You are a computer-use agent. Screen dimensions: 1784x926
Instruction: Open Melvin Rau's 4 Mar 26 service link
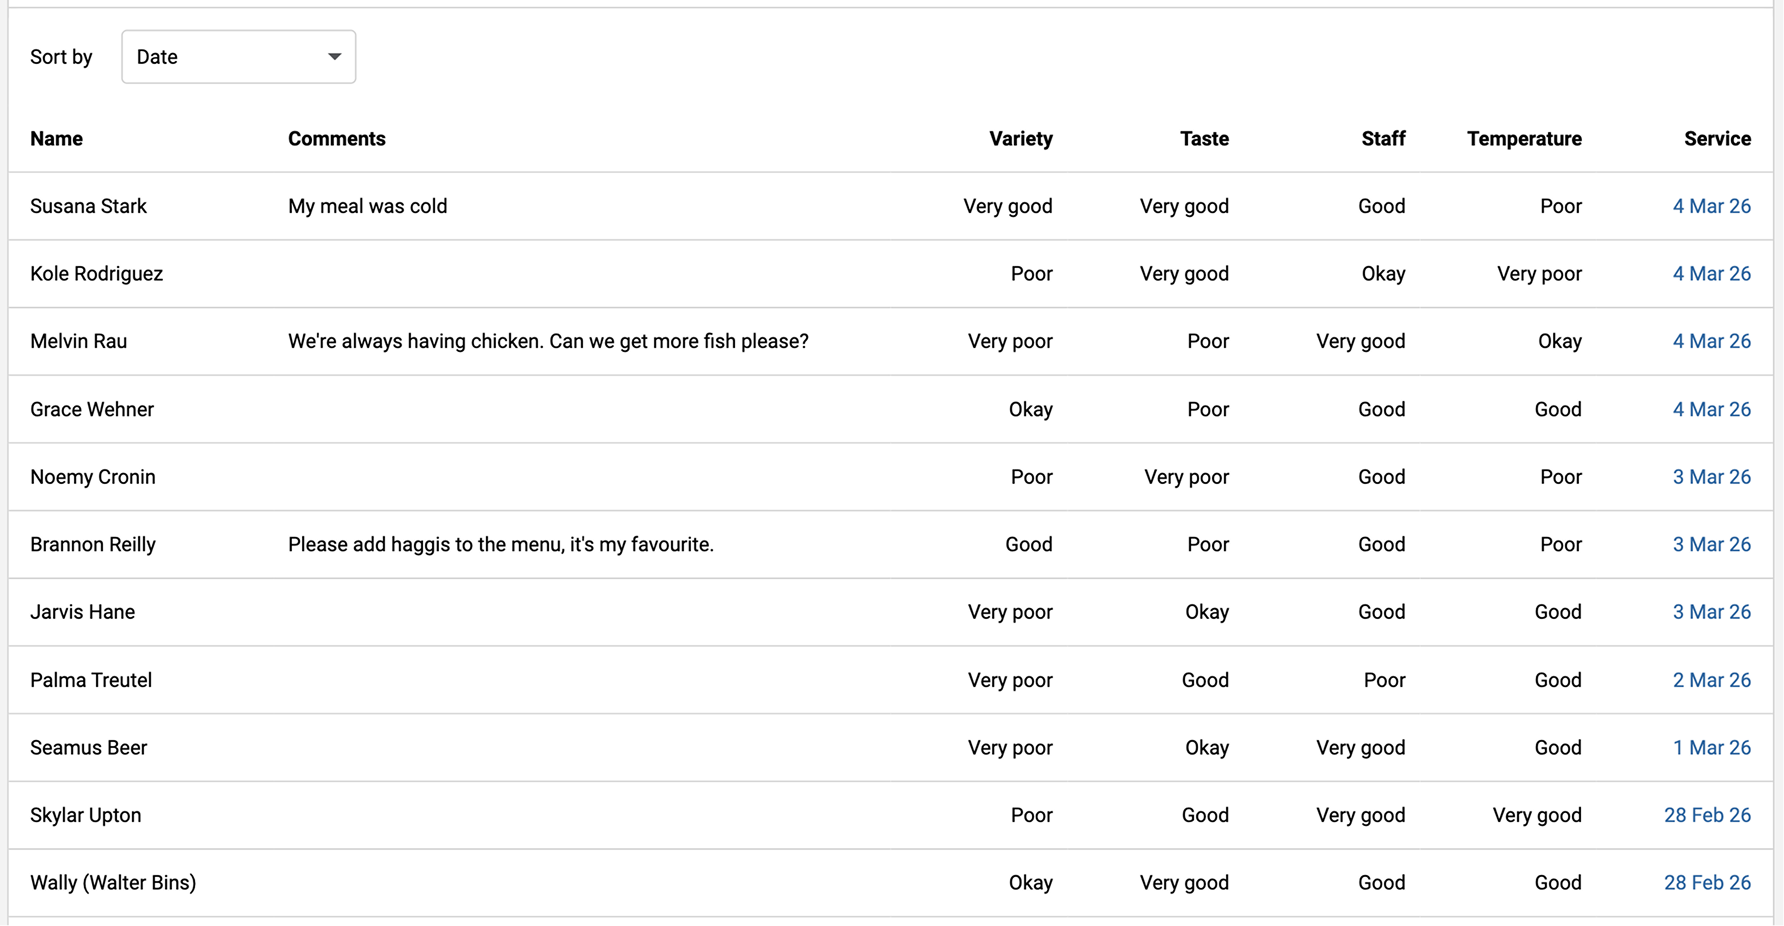pos(1711,341)
